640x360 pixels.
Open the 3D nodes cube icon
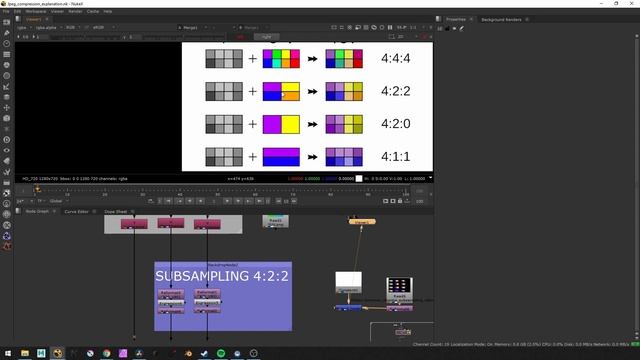[x=7, y=118]
